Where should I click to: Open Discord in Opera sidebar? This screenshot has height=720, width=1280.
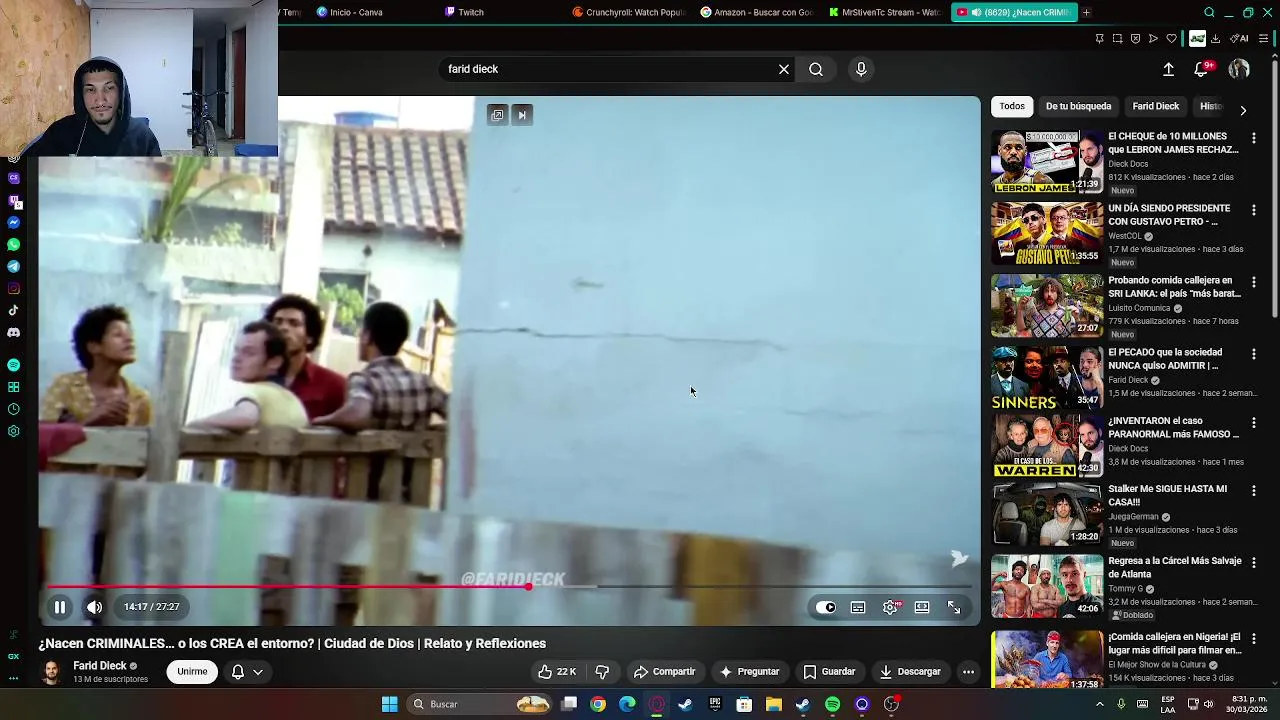(x=13, y=332)
